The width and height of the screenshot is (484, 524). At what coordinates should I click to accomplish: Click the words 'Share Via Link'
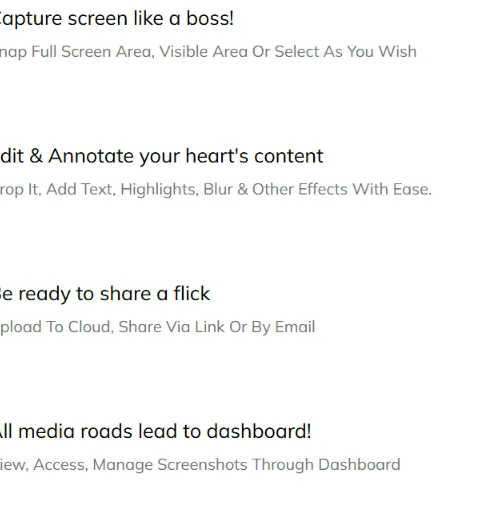pyautogui.click(x=171, y=327)
